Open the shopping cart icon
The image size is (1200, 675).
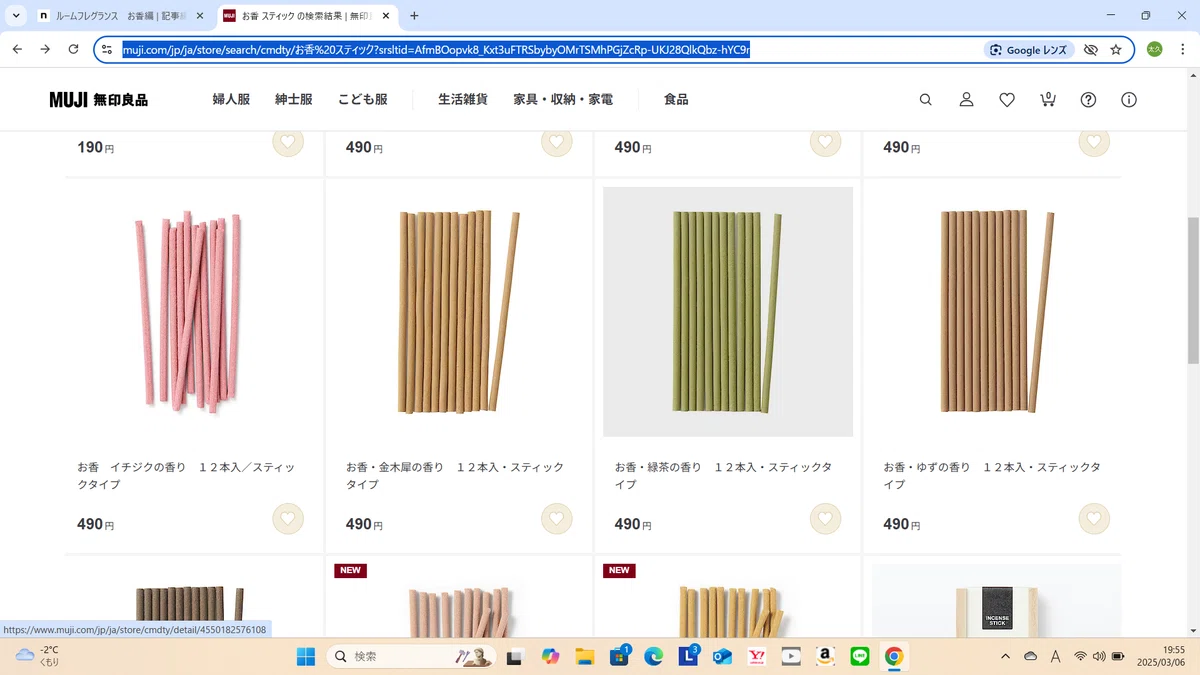1048,99
